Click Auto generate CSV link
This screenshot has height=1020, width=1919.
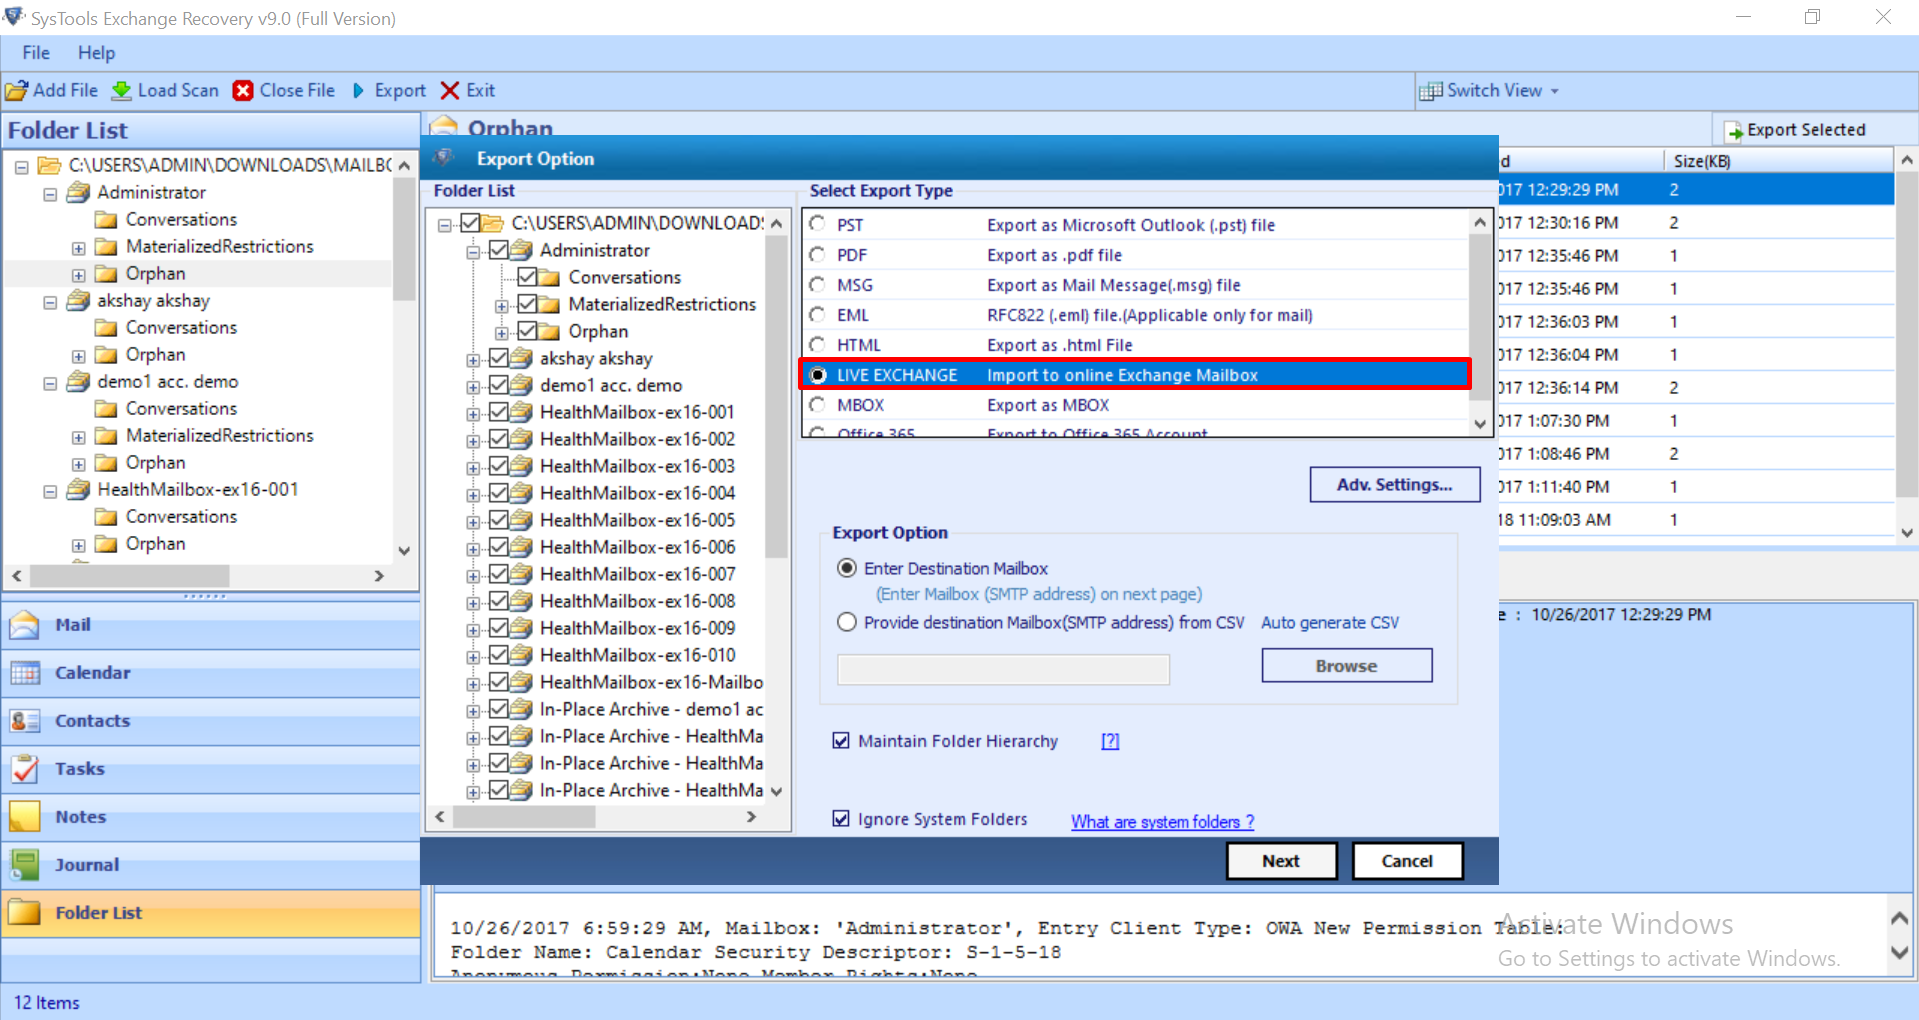coord(1330,623)
